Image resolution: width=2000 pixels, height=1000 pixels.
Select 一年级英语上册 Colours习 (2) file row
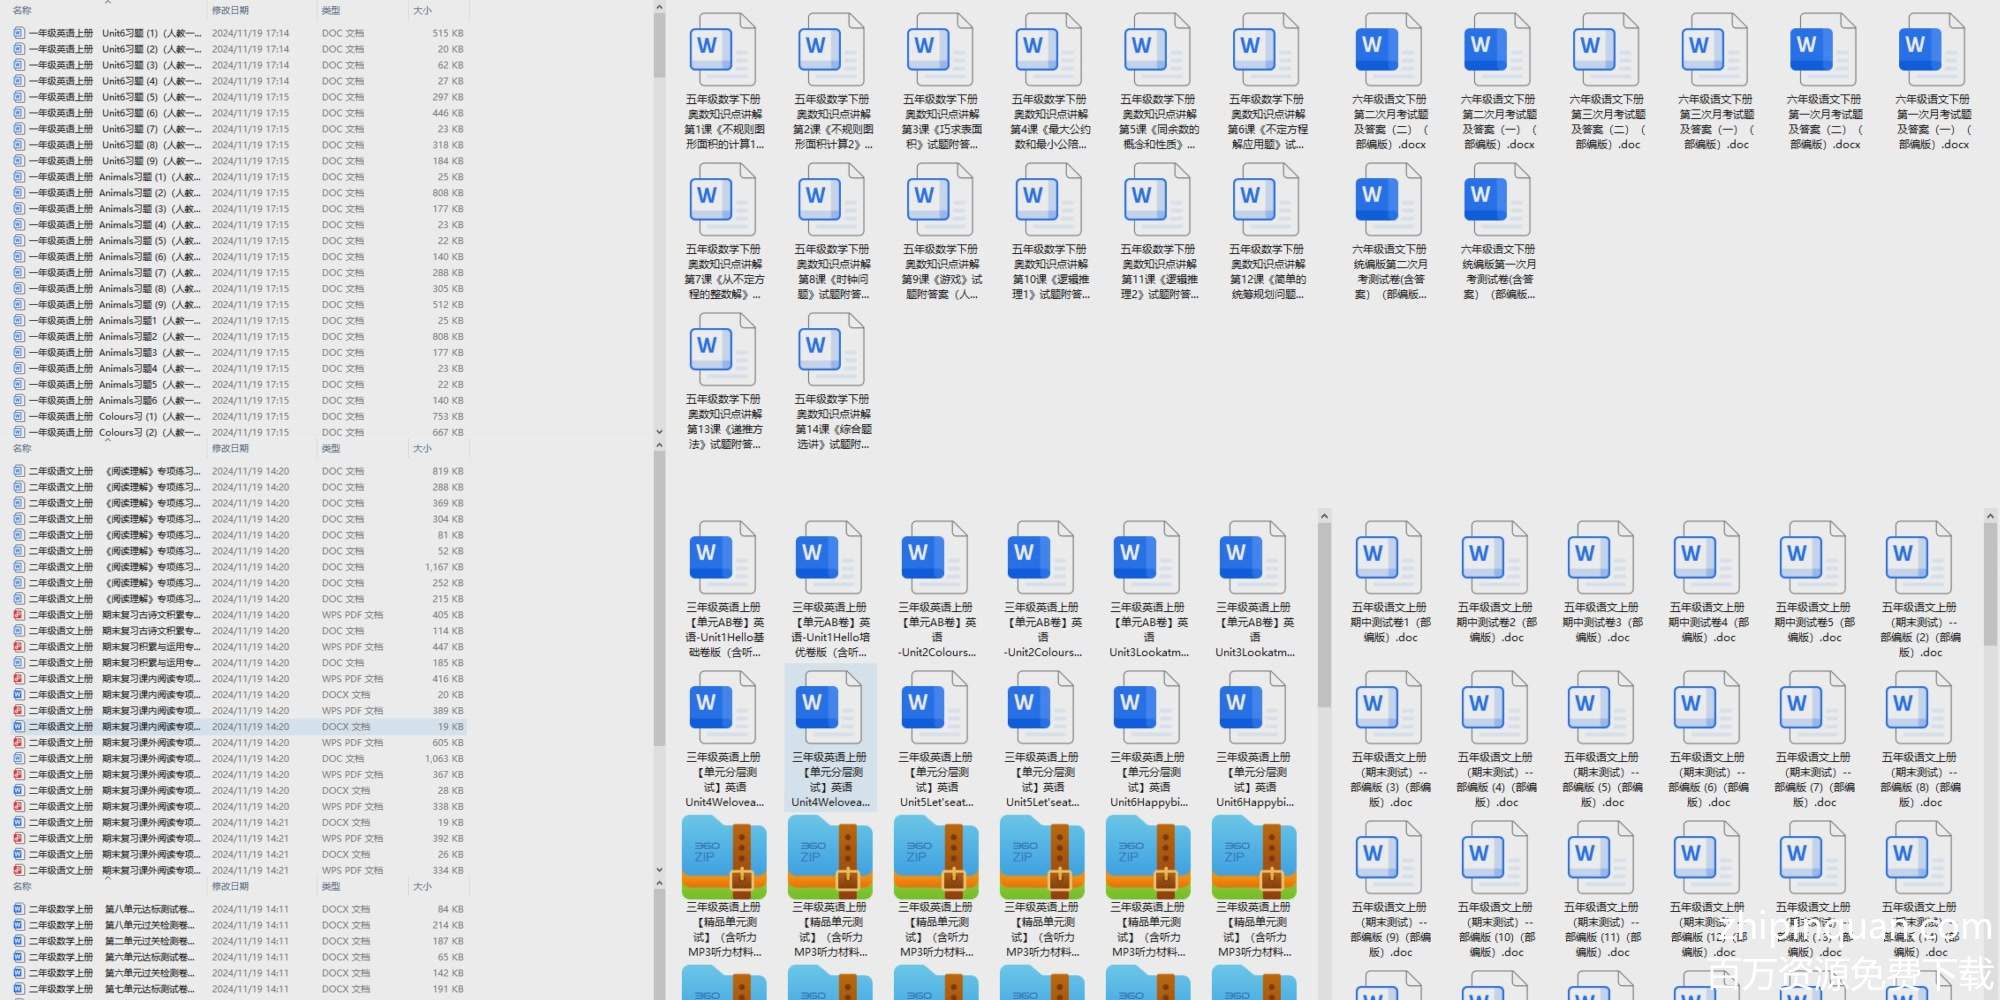pyautogui.click(x=110, y=433)
